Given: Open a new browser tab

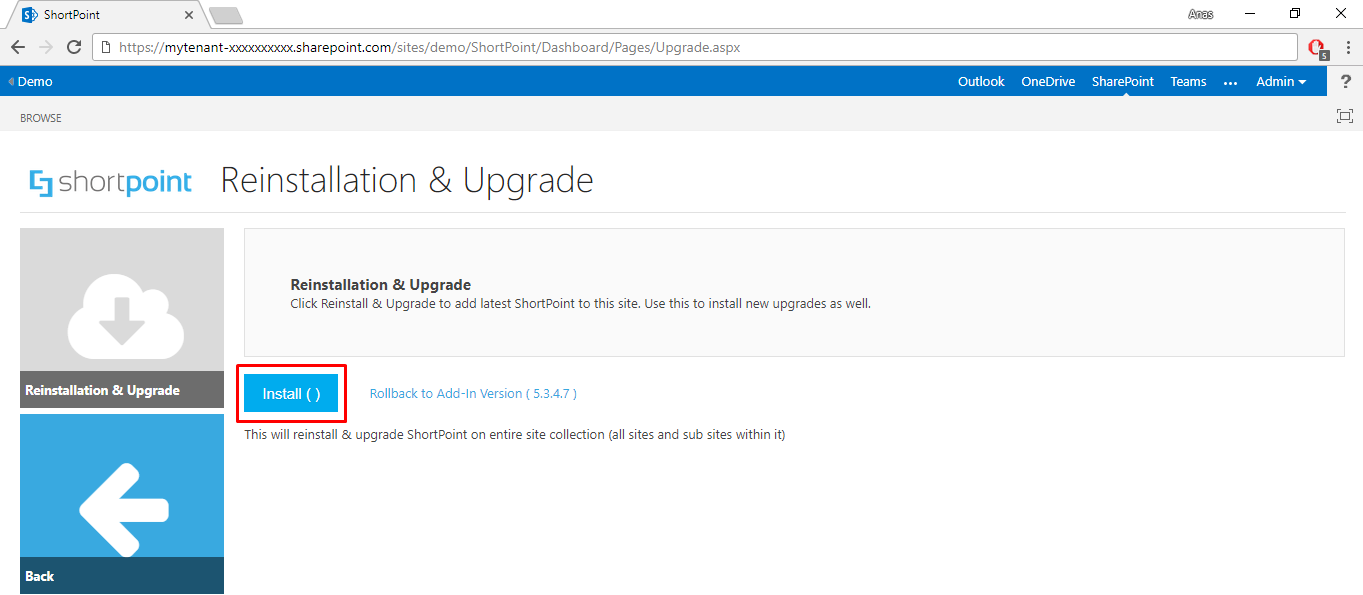Looking at the screenshot, I should 226,16.
